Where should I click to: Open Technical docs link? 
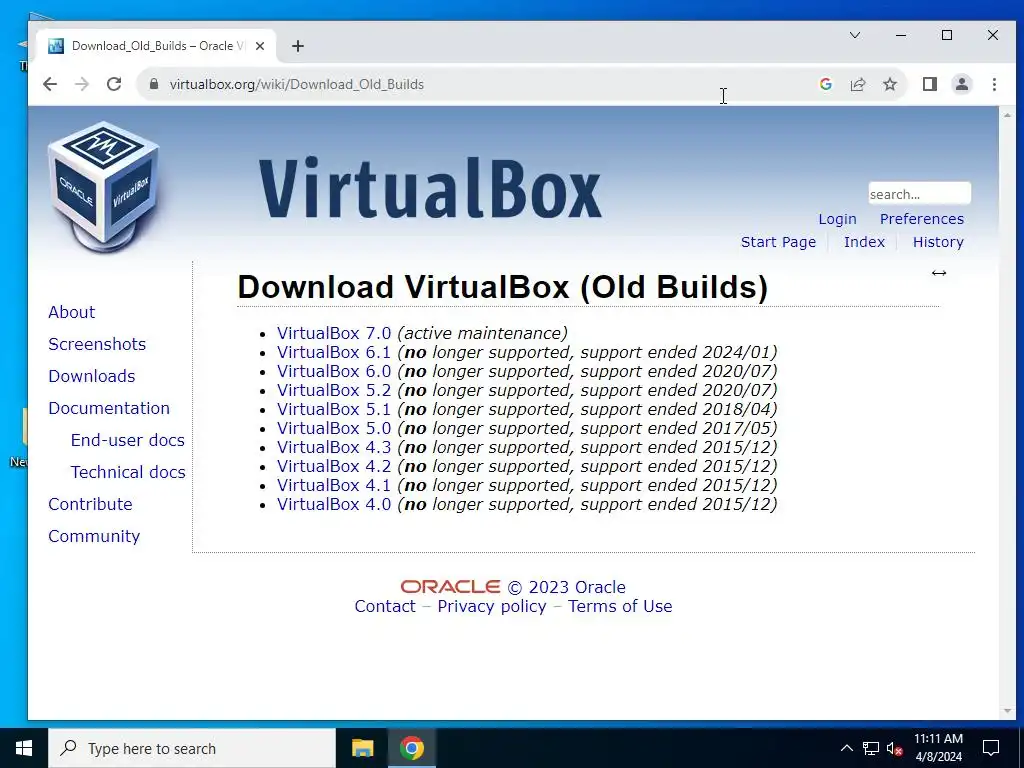click(128, 472)
